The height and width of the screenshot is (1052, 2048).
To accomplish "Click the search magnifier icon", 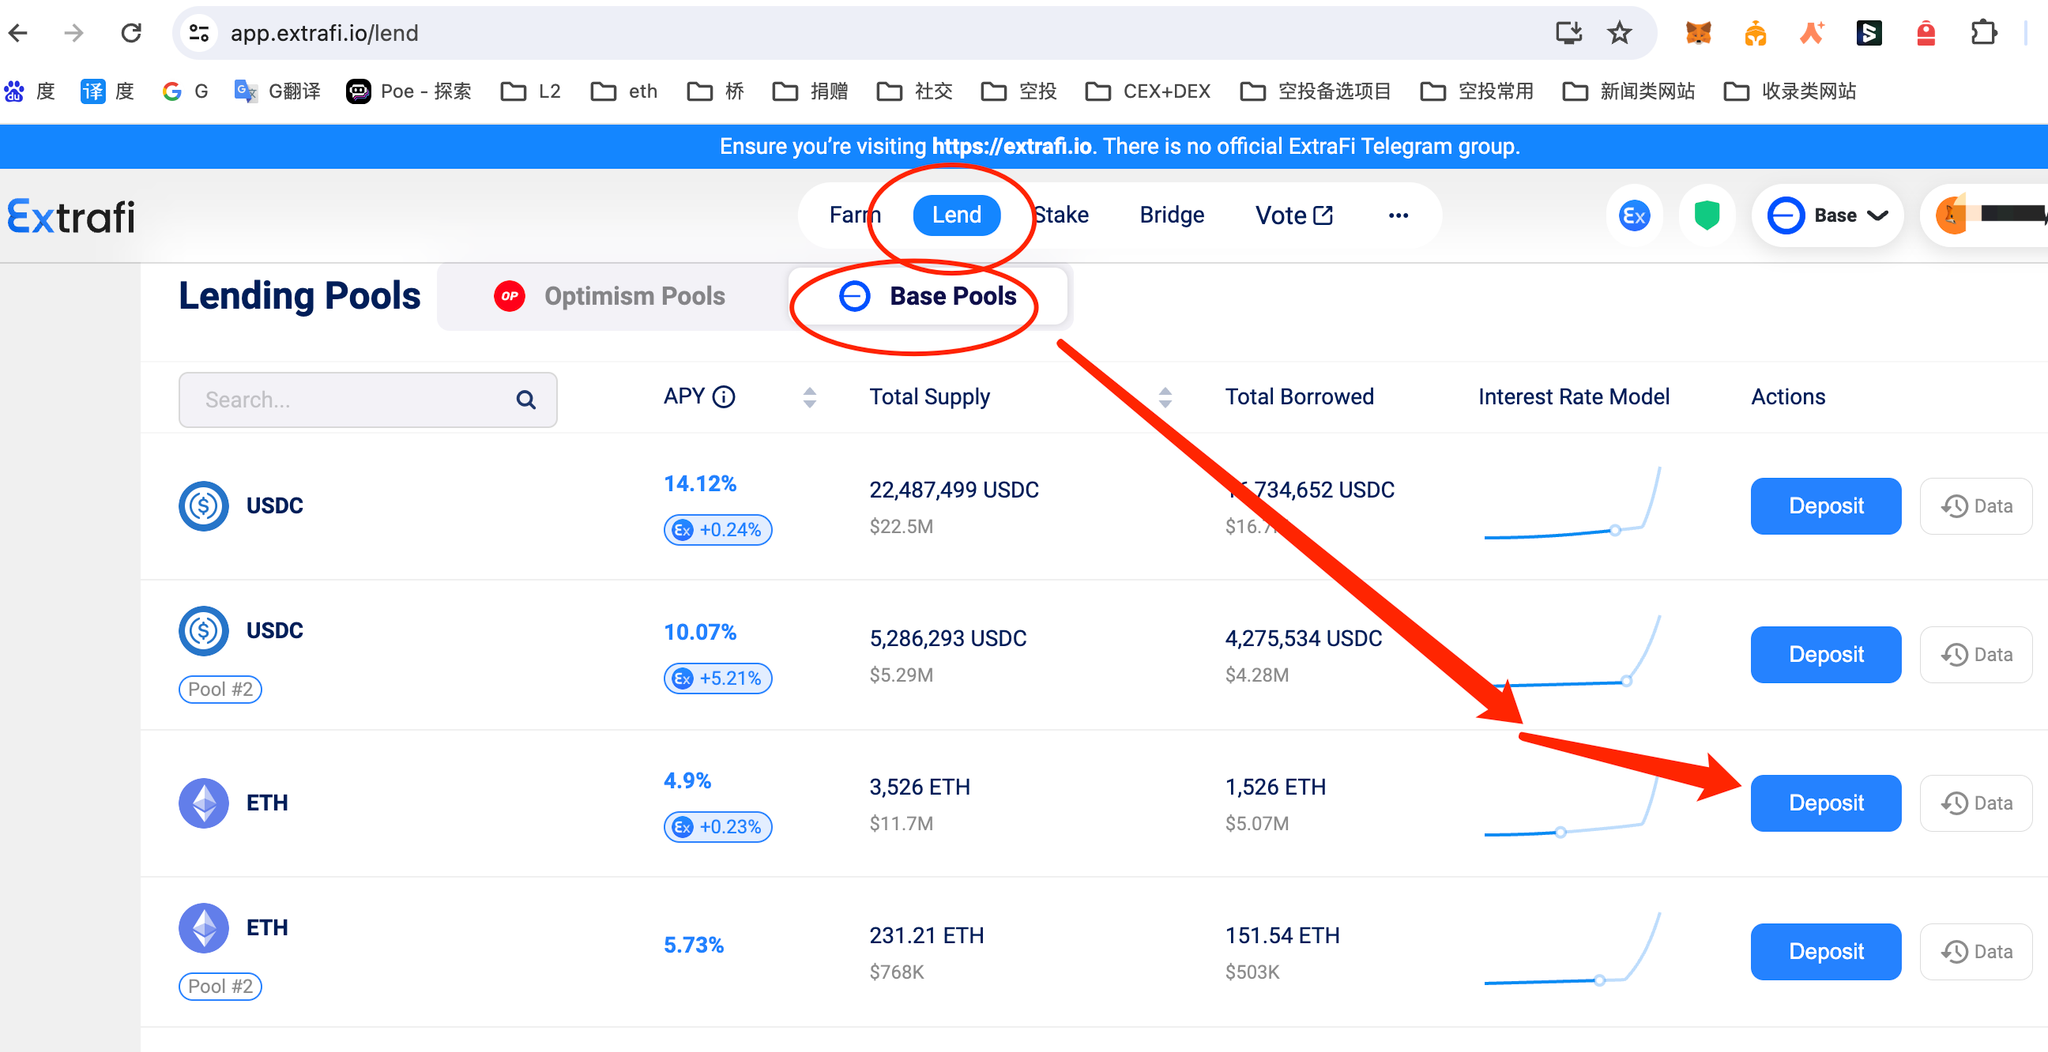I will tap(526, 400).
